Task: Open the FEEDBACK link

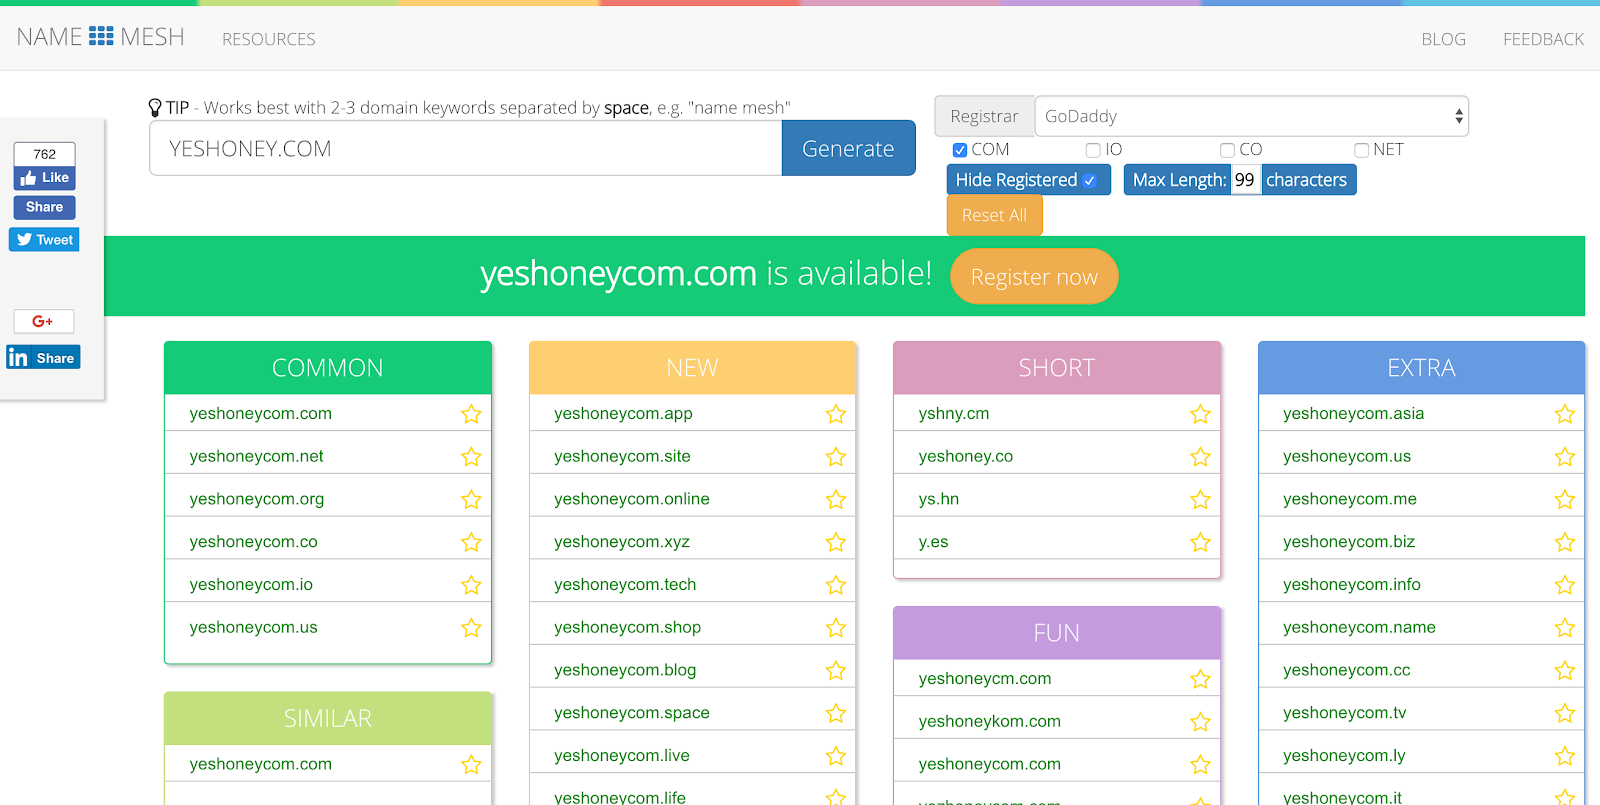Action: [x=1543, y=39]
